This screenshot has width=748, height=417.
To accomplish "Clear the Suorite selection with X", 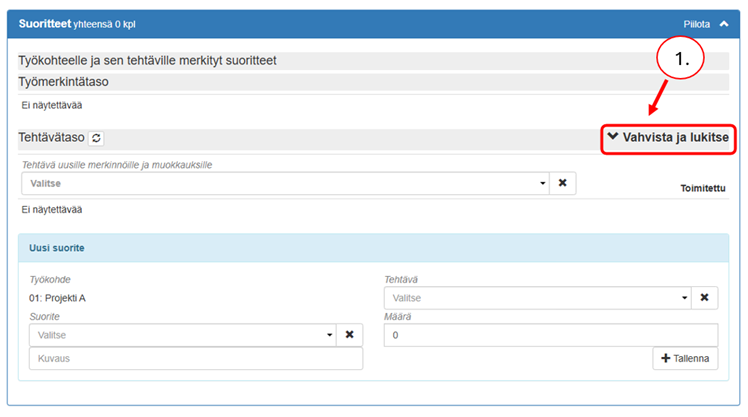I will pyautogui.click(x=349, y=334).
